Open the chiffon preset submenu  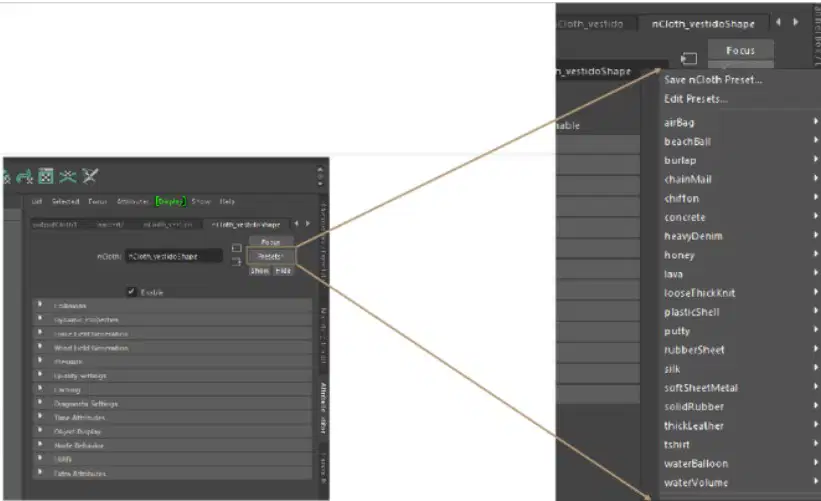740,198
